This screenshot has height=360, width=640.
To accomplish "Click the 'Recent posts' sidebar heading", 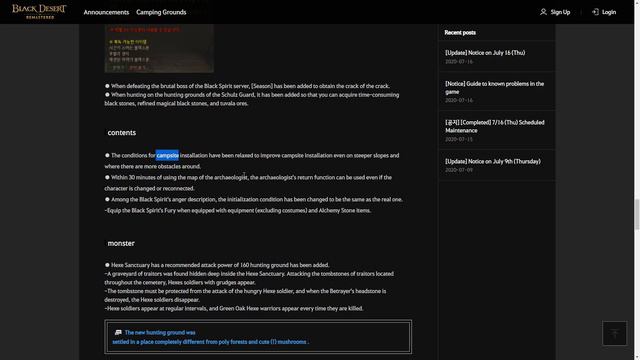I will (460, 33).
